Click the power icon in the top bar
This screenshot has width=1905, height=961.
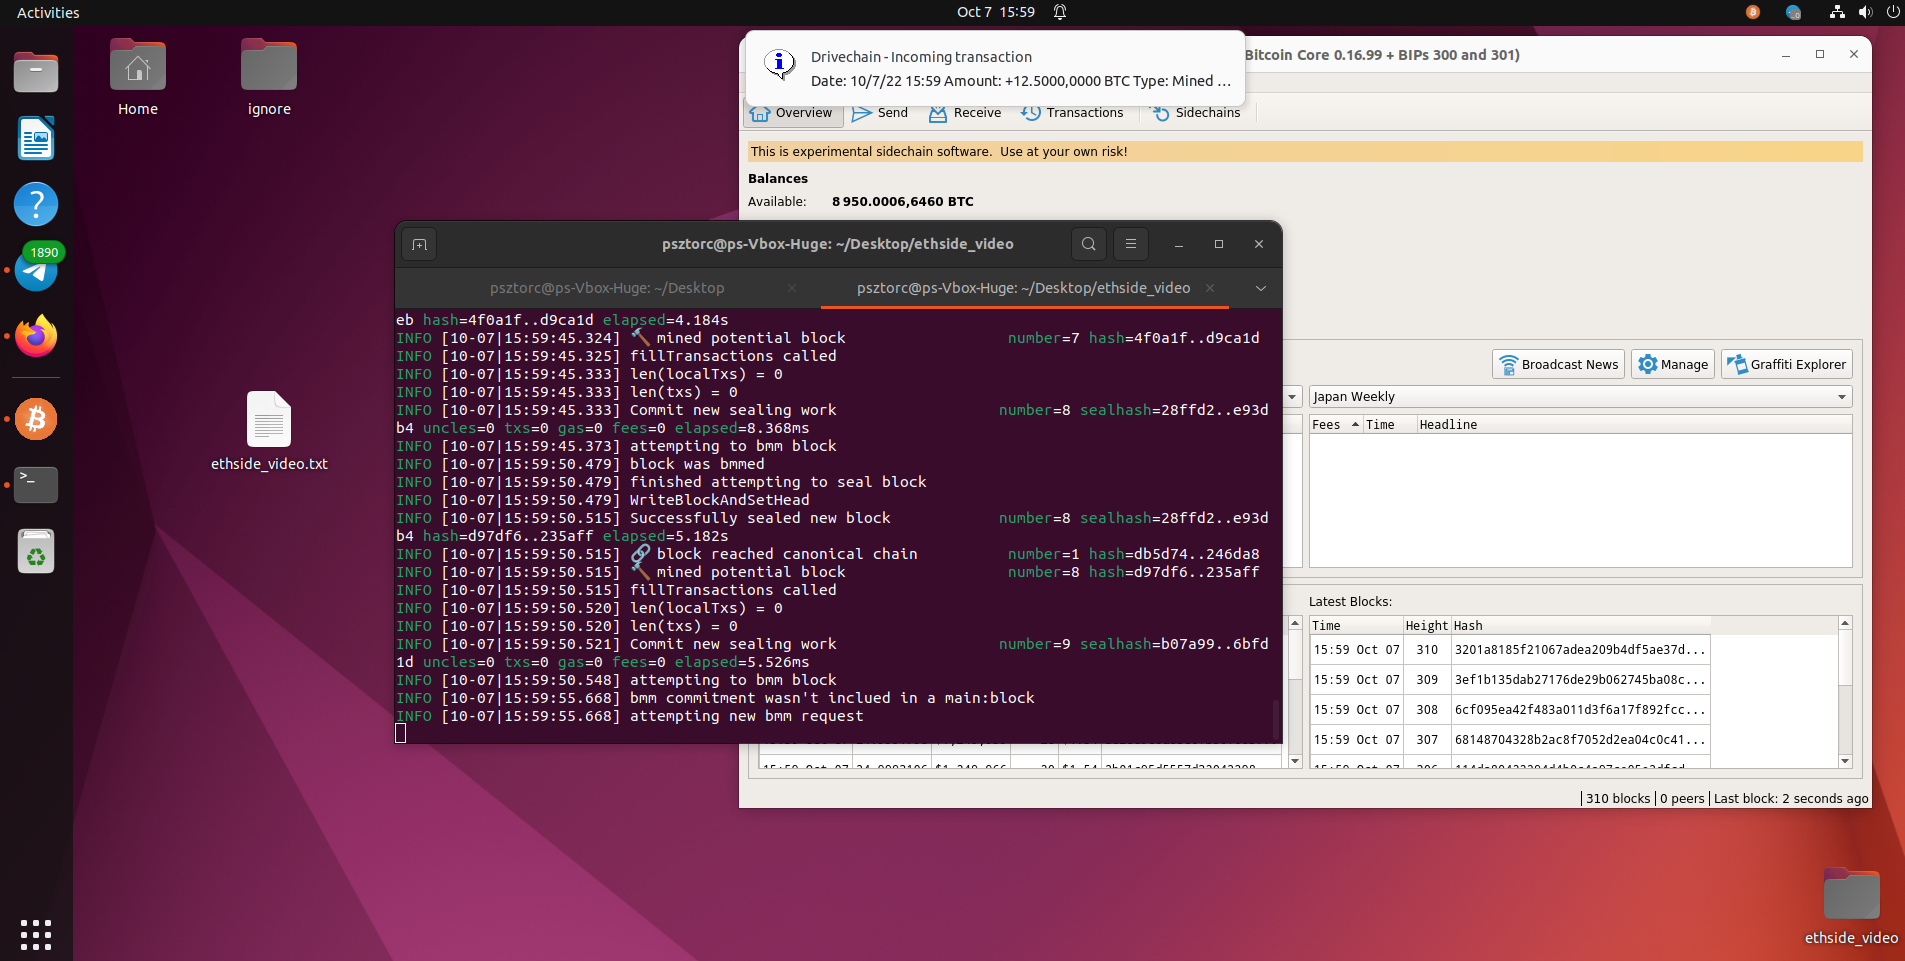click(1892, 12)
